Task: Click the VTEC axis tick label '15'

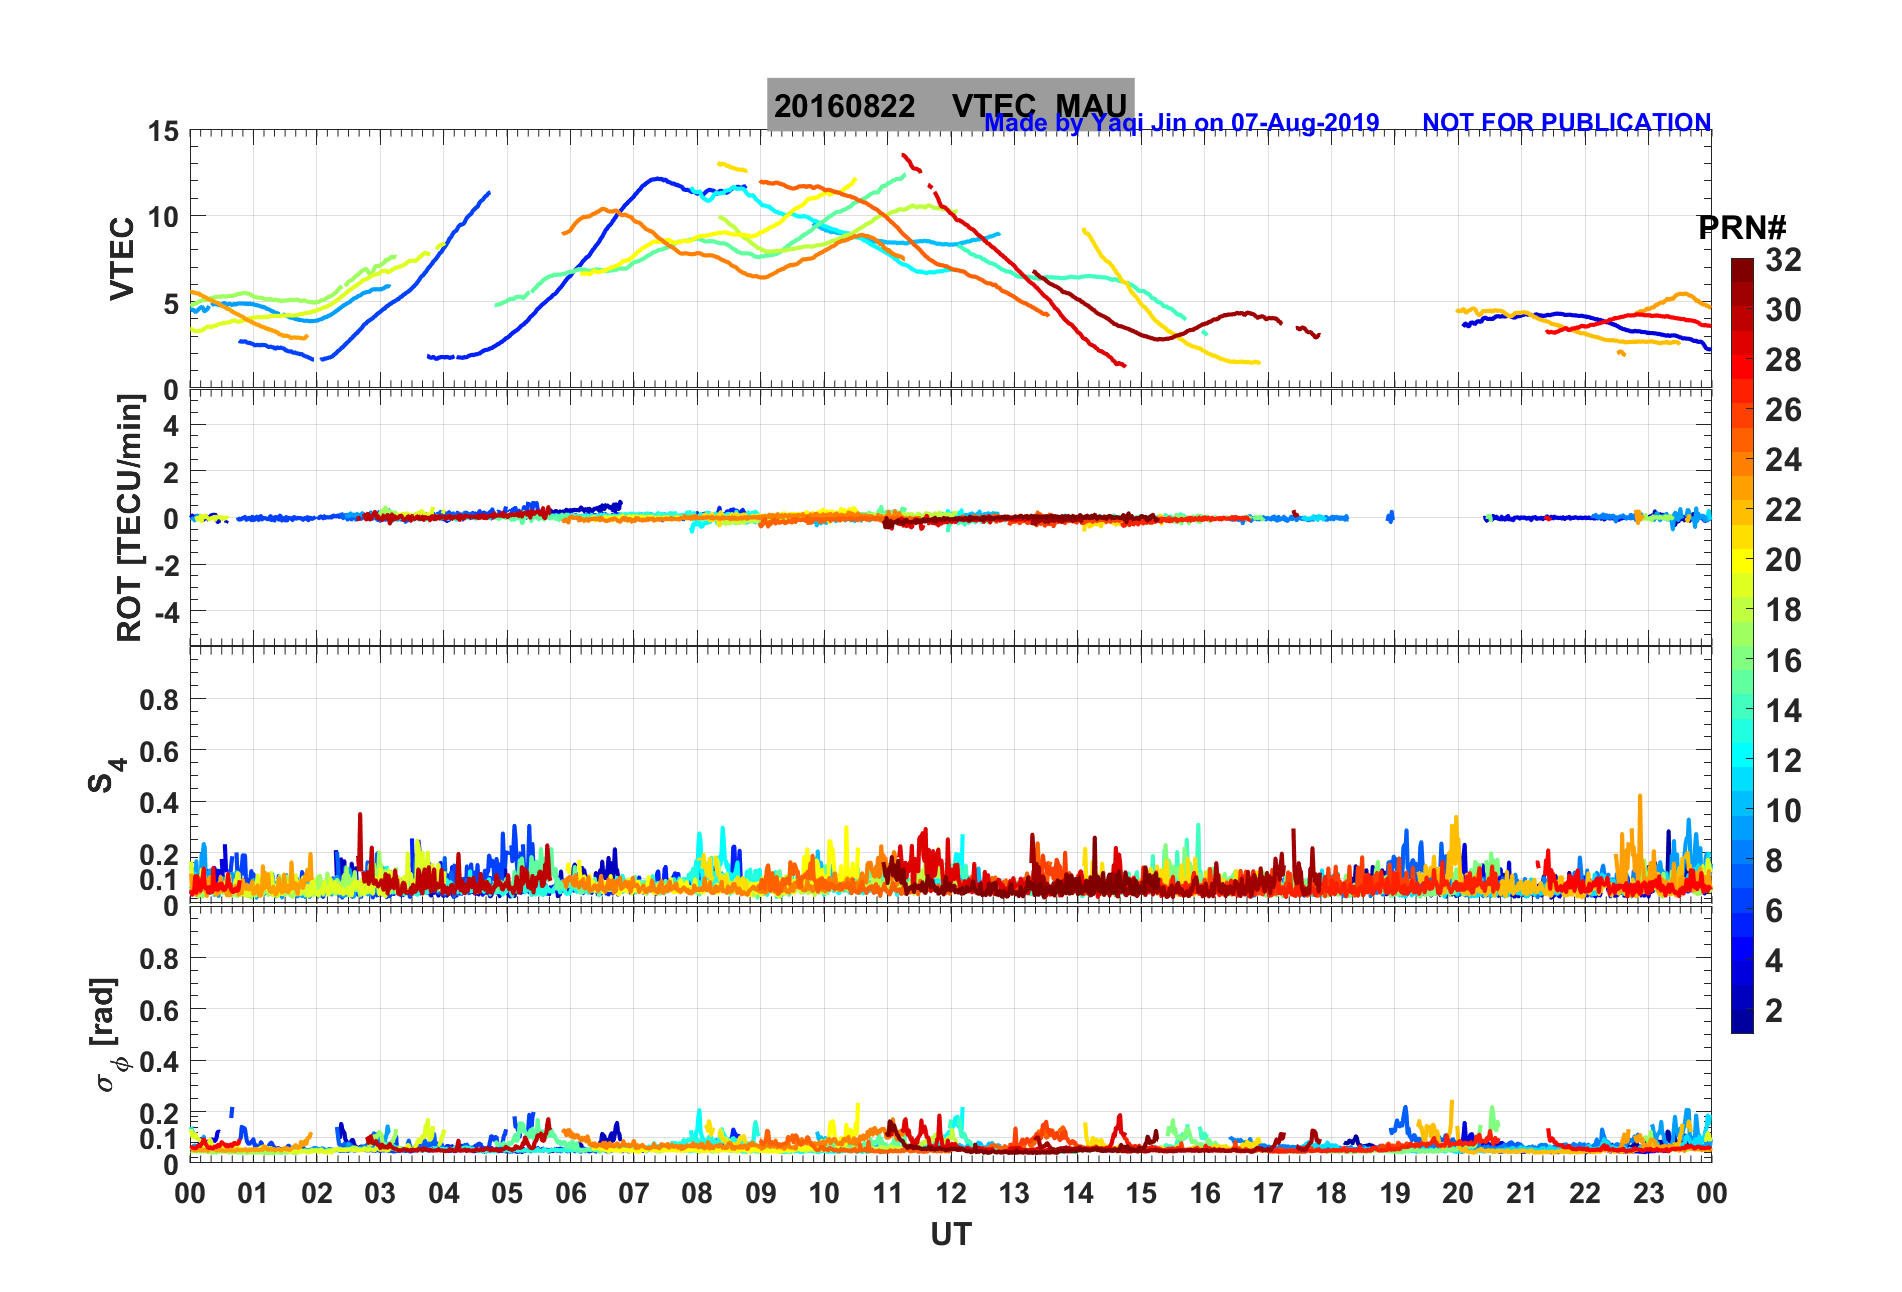Action: pos(163,131)
